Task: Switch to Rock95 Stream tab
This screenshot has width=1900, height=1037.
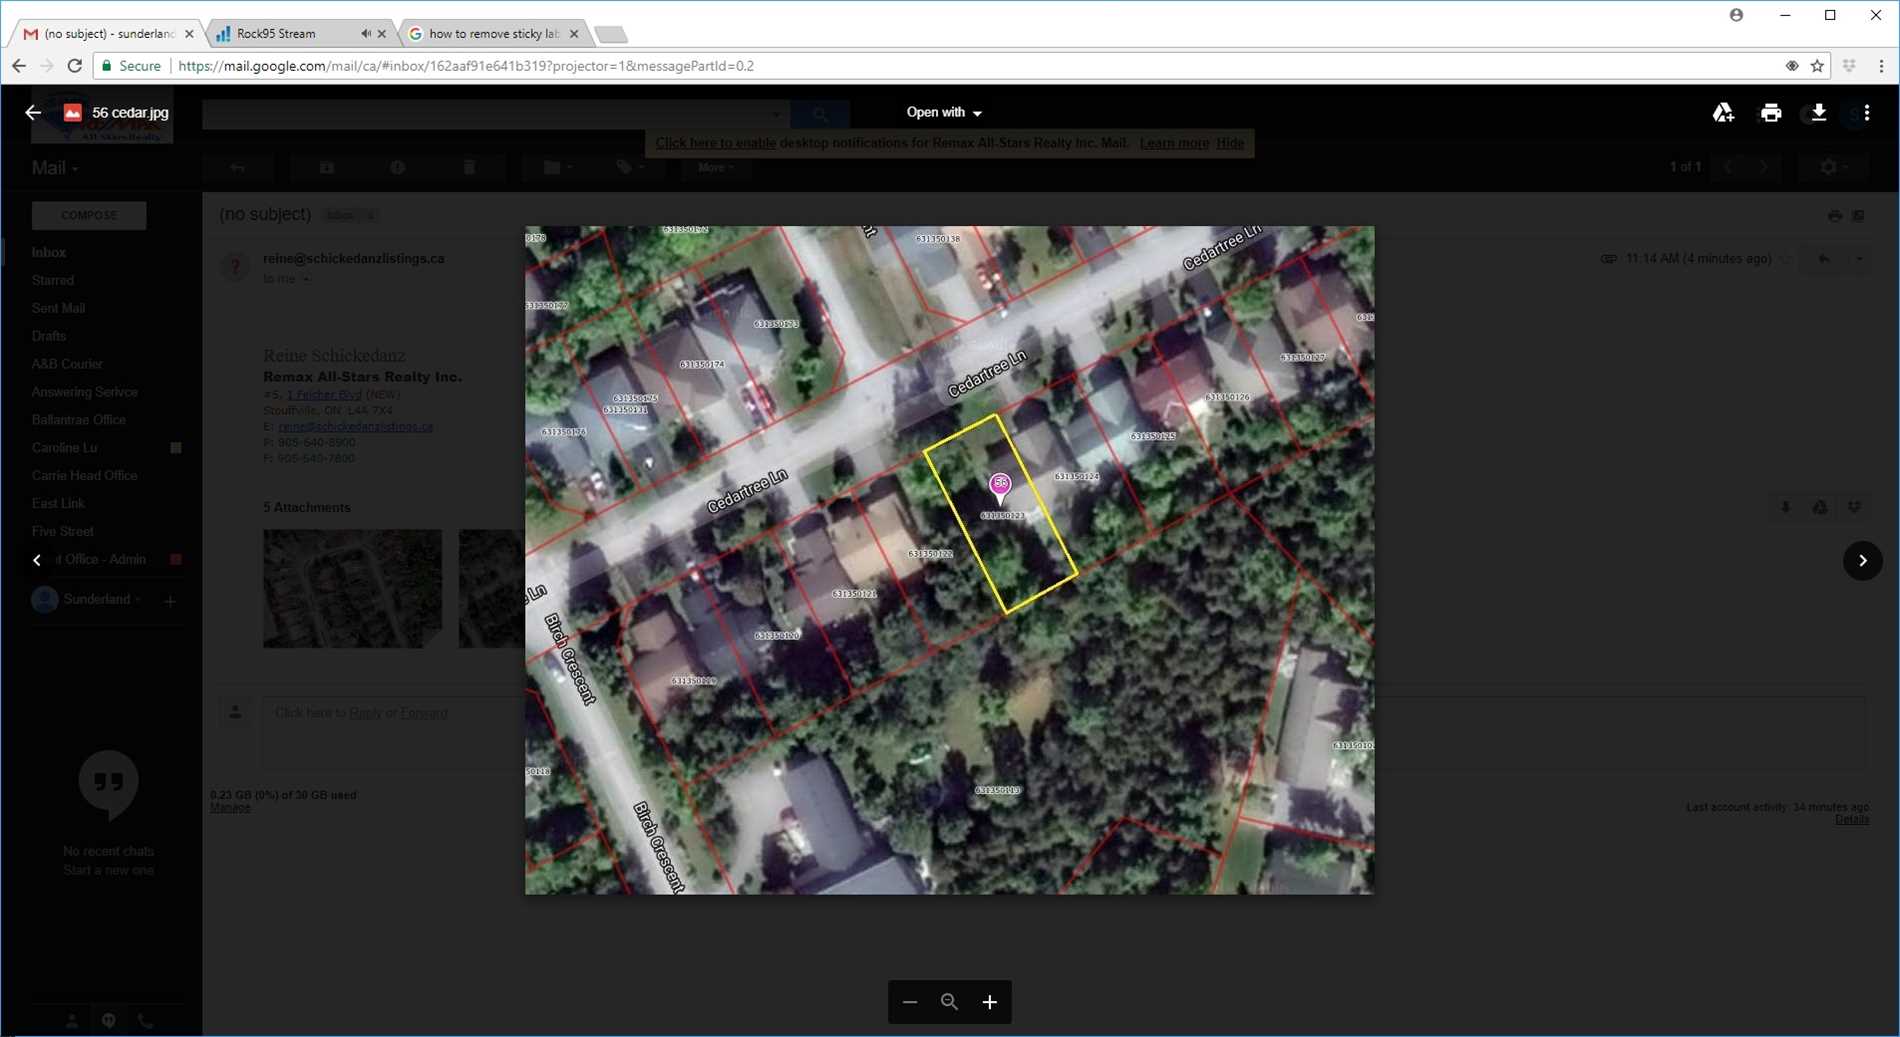Action: click(x=288, y=34)
